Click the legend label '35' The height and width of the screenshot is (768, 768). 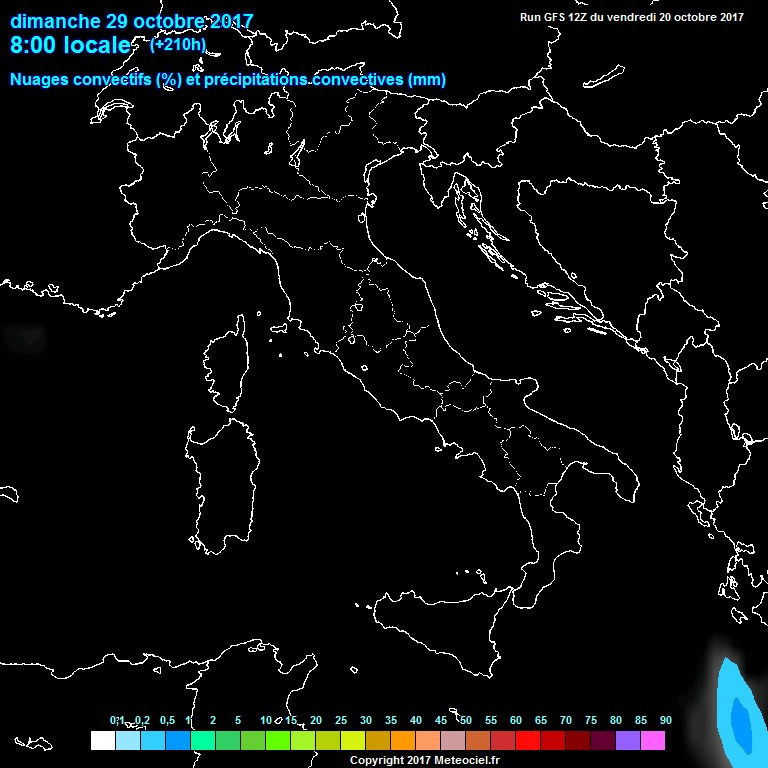[391, 720]
